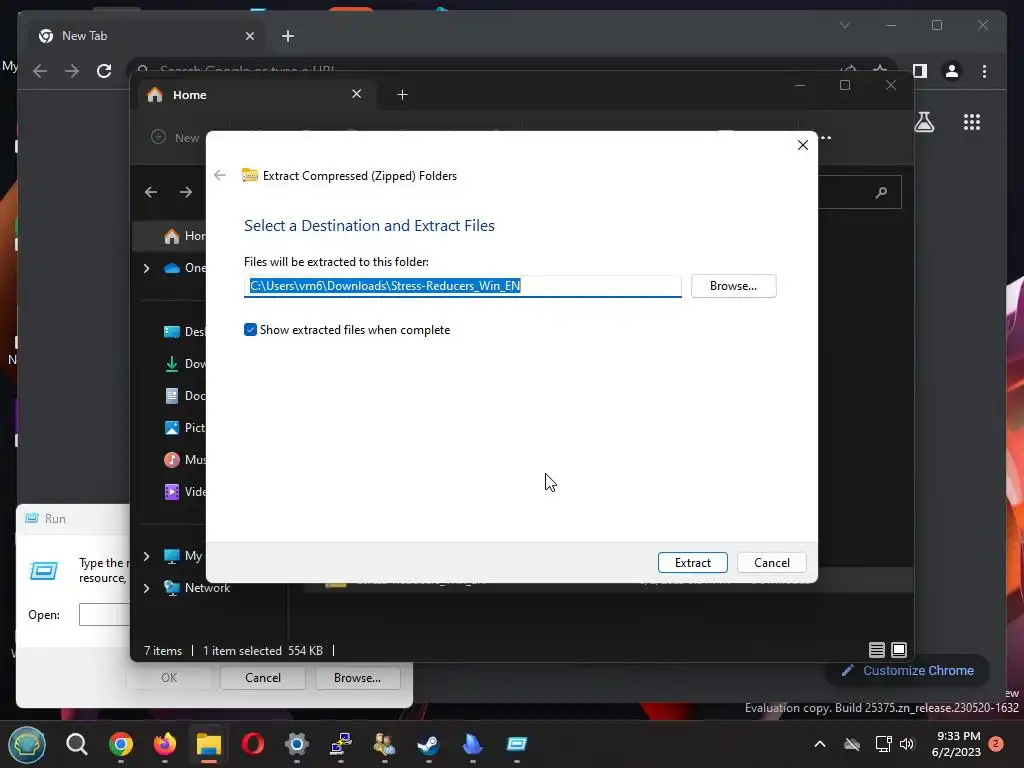Close the Chrome New Tab tab
The width and height of the screenshot is (1024, 768).
[x=249, y=36]
